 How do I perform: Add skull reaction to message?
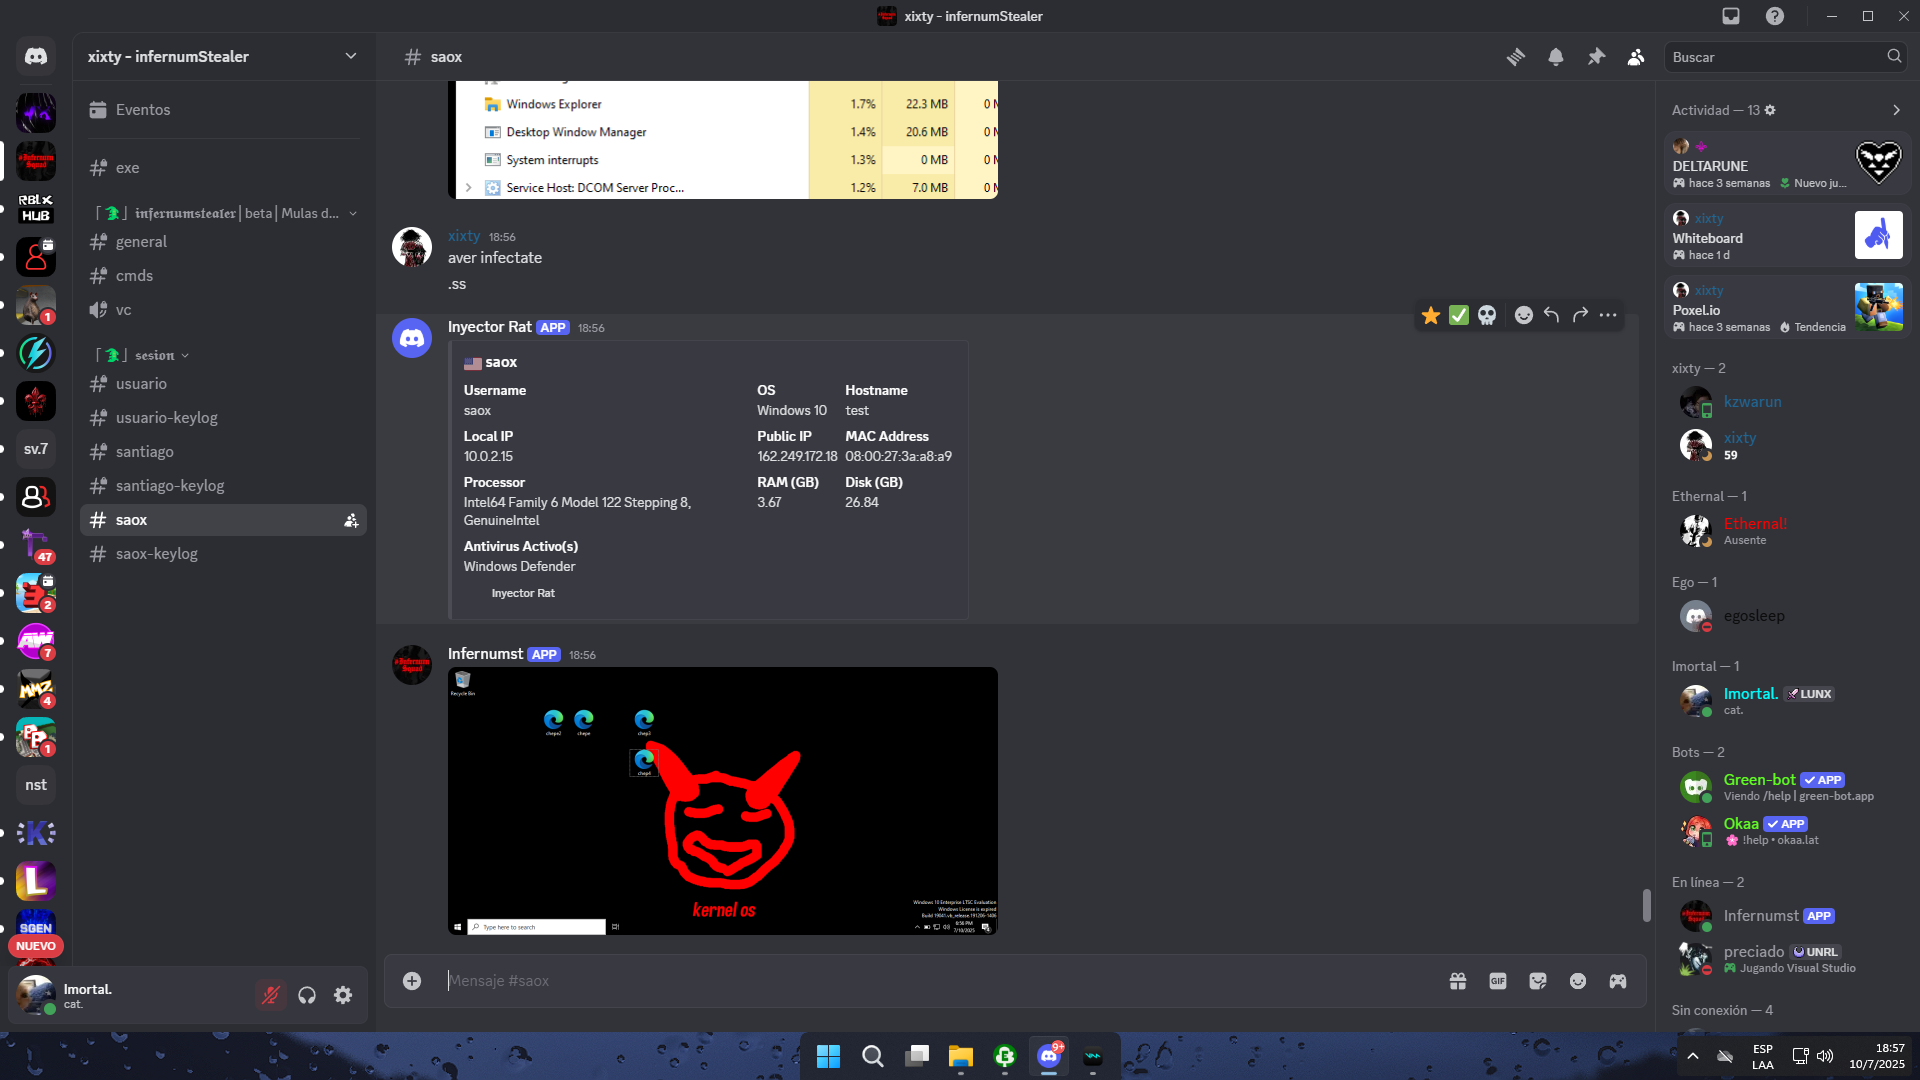[1487, 316]
